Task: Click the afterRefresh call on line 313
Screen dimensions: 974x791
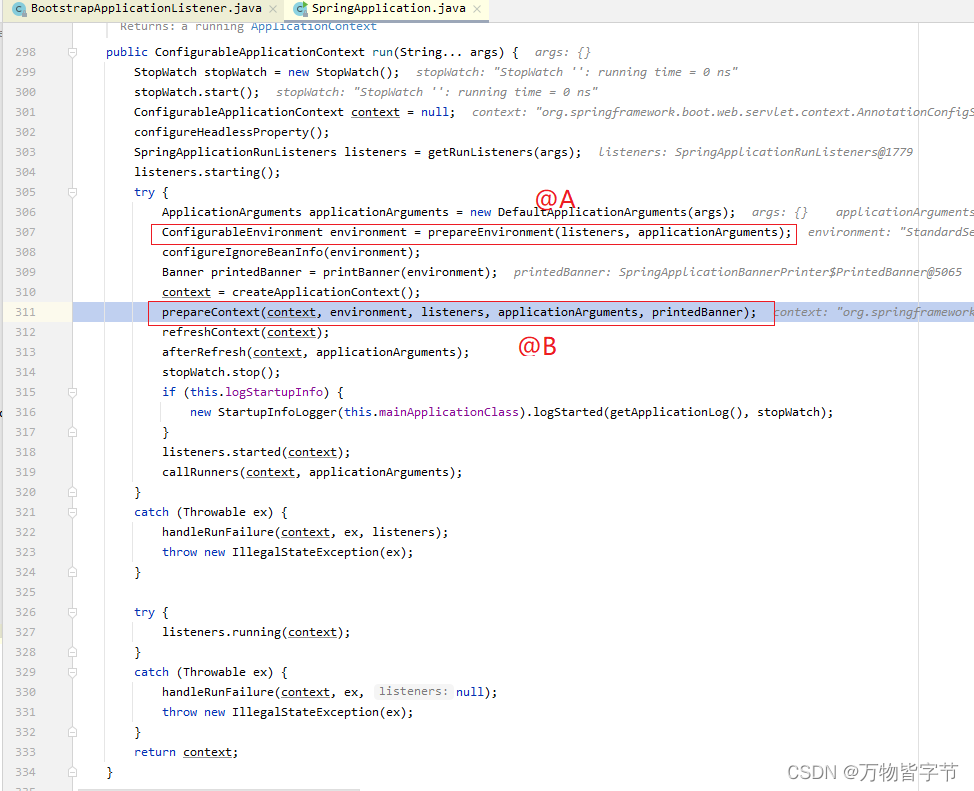Action: coord(204,352)
